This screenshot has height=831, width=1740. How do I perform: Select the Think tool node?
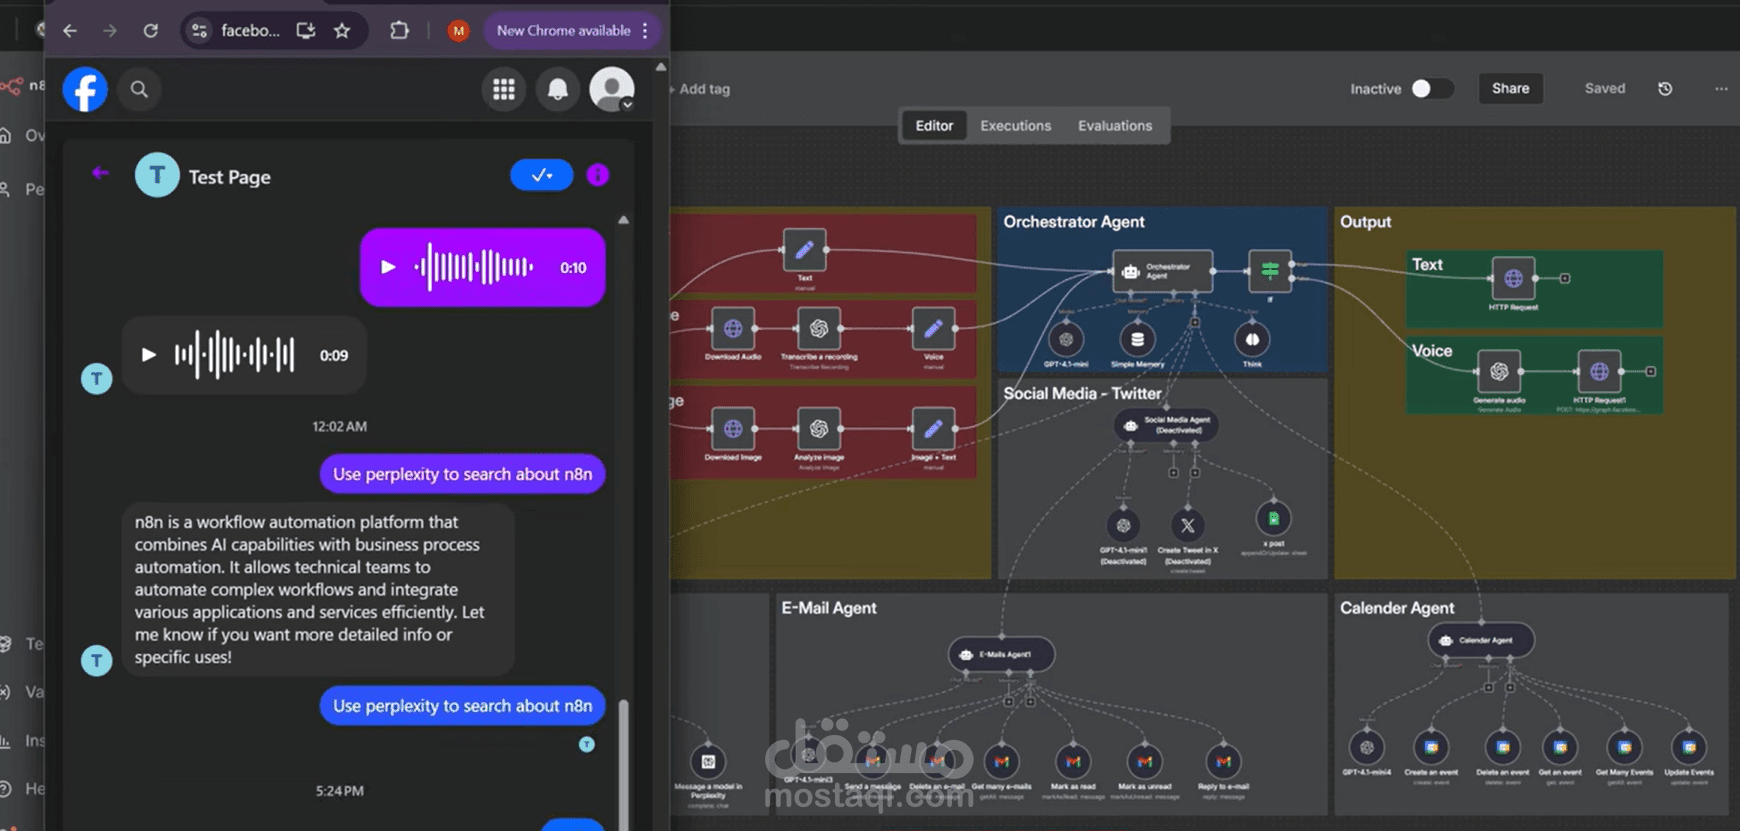pos(1252,340)
